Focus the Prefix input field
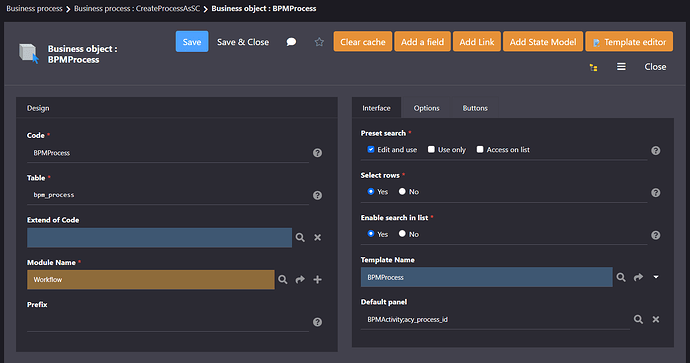Viewport: 690px width, 363px height. point(168,322)
